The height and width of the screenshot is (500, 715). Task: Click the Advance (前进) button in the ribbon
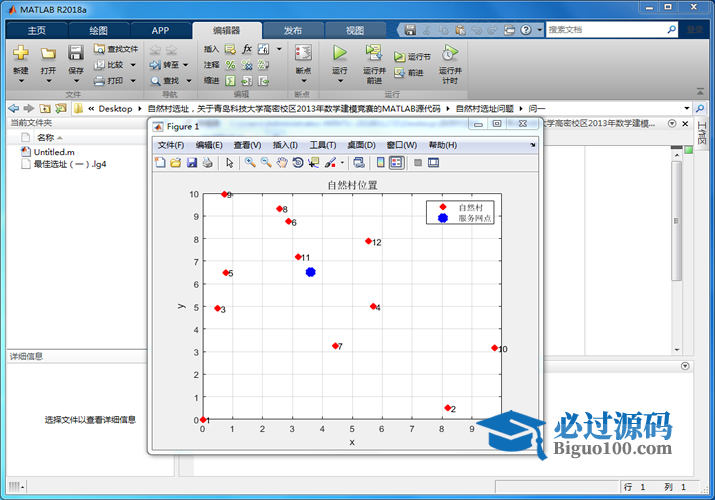pyautogui.click(x=409, y=72)
